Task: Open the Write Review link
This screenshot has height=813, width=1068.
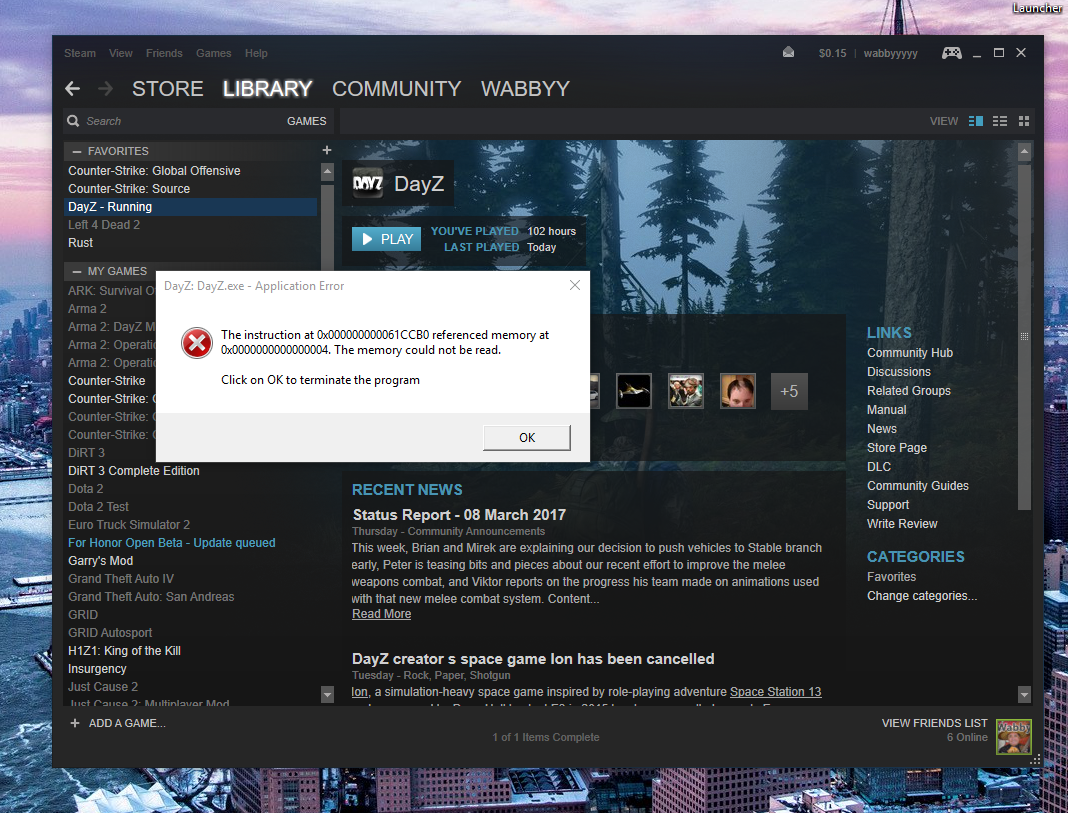Action: [902, 524]
